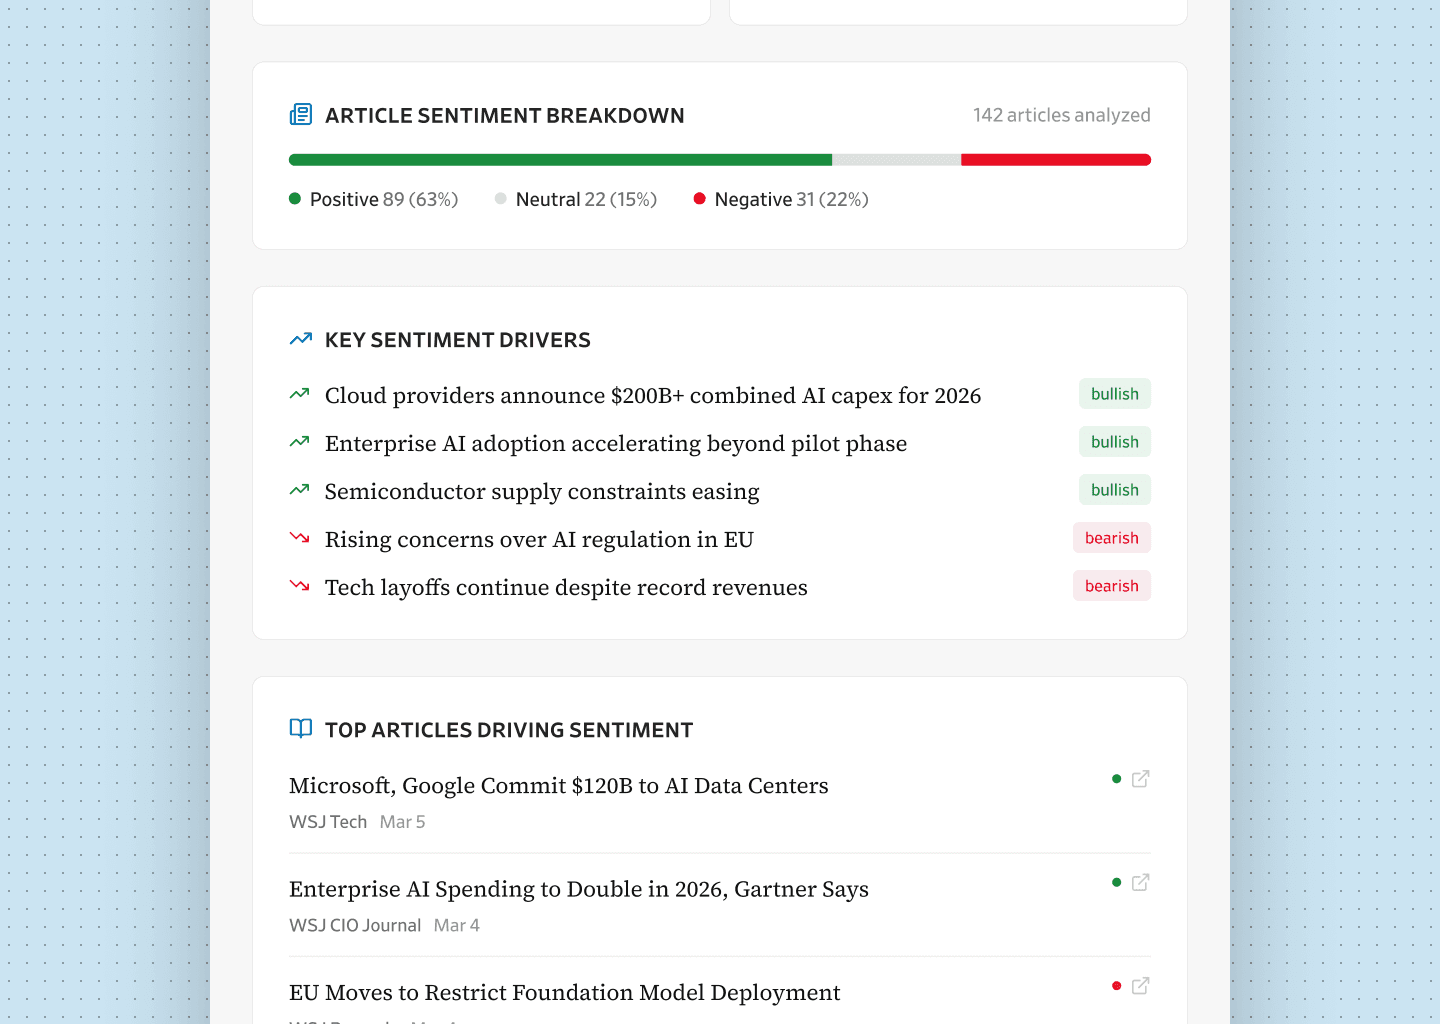
Task: Click the green sentiment dot on the Microsoft article
Action: [1115, 778]
